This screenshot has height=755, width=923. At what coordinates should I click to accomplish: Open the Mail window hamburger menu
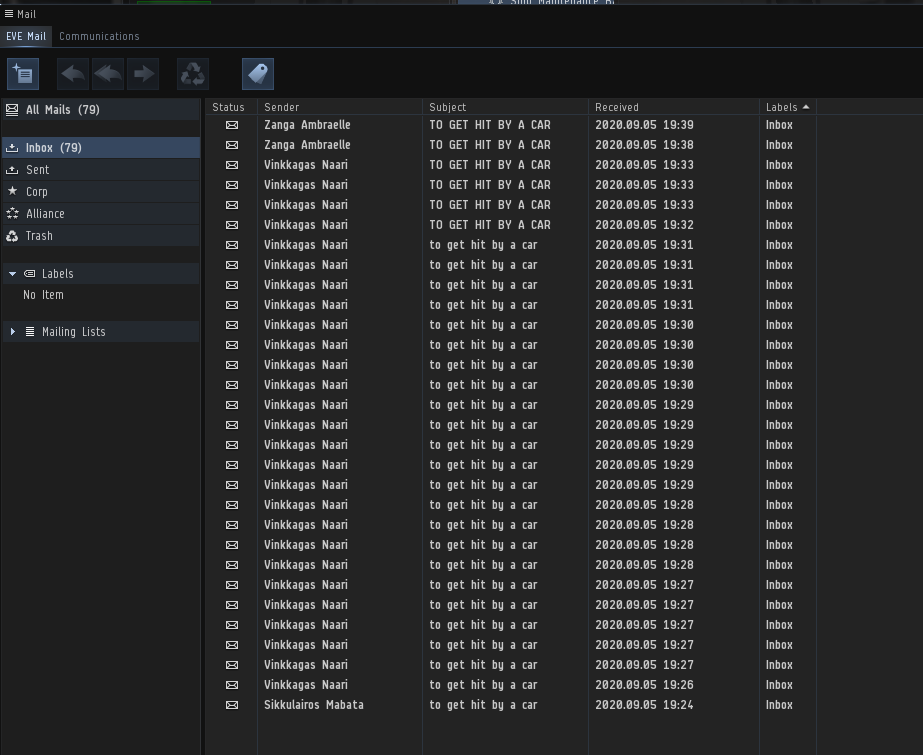click(x=9, y=14)
